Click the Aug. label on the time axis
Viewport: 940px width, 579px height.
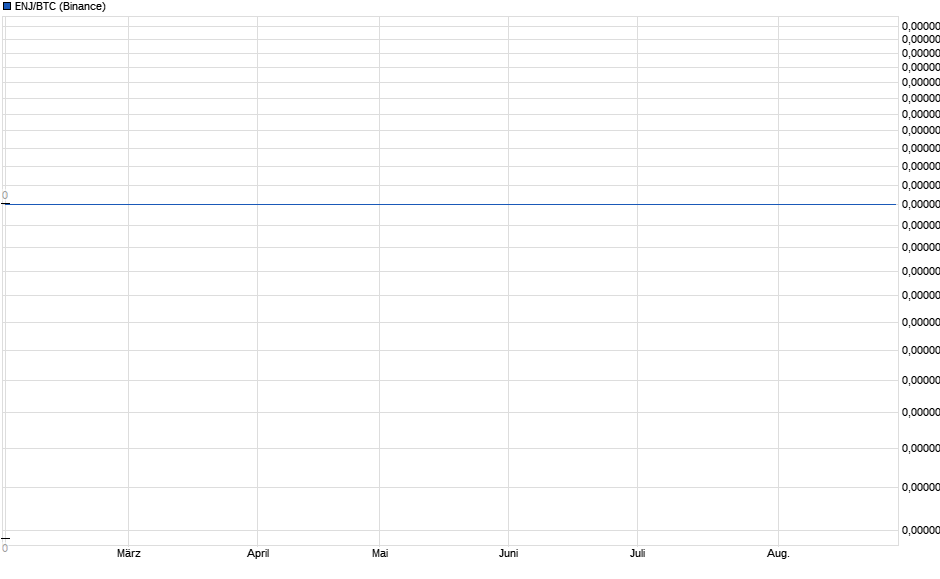pos(778,553)
